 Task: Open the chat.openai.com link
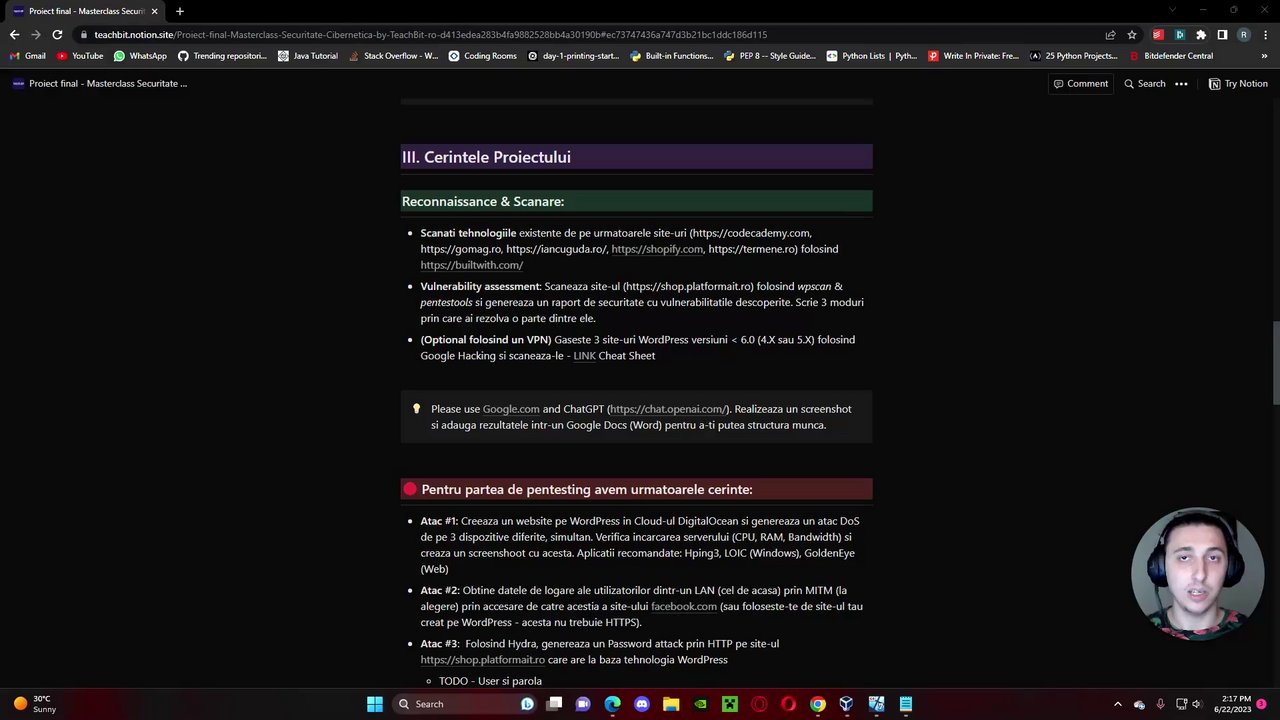pyautogui.click(x=667, y=409)
